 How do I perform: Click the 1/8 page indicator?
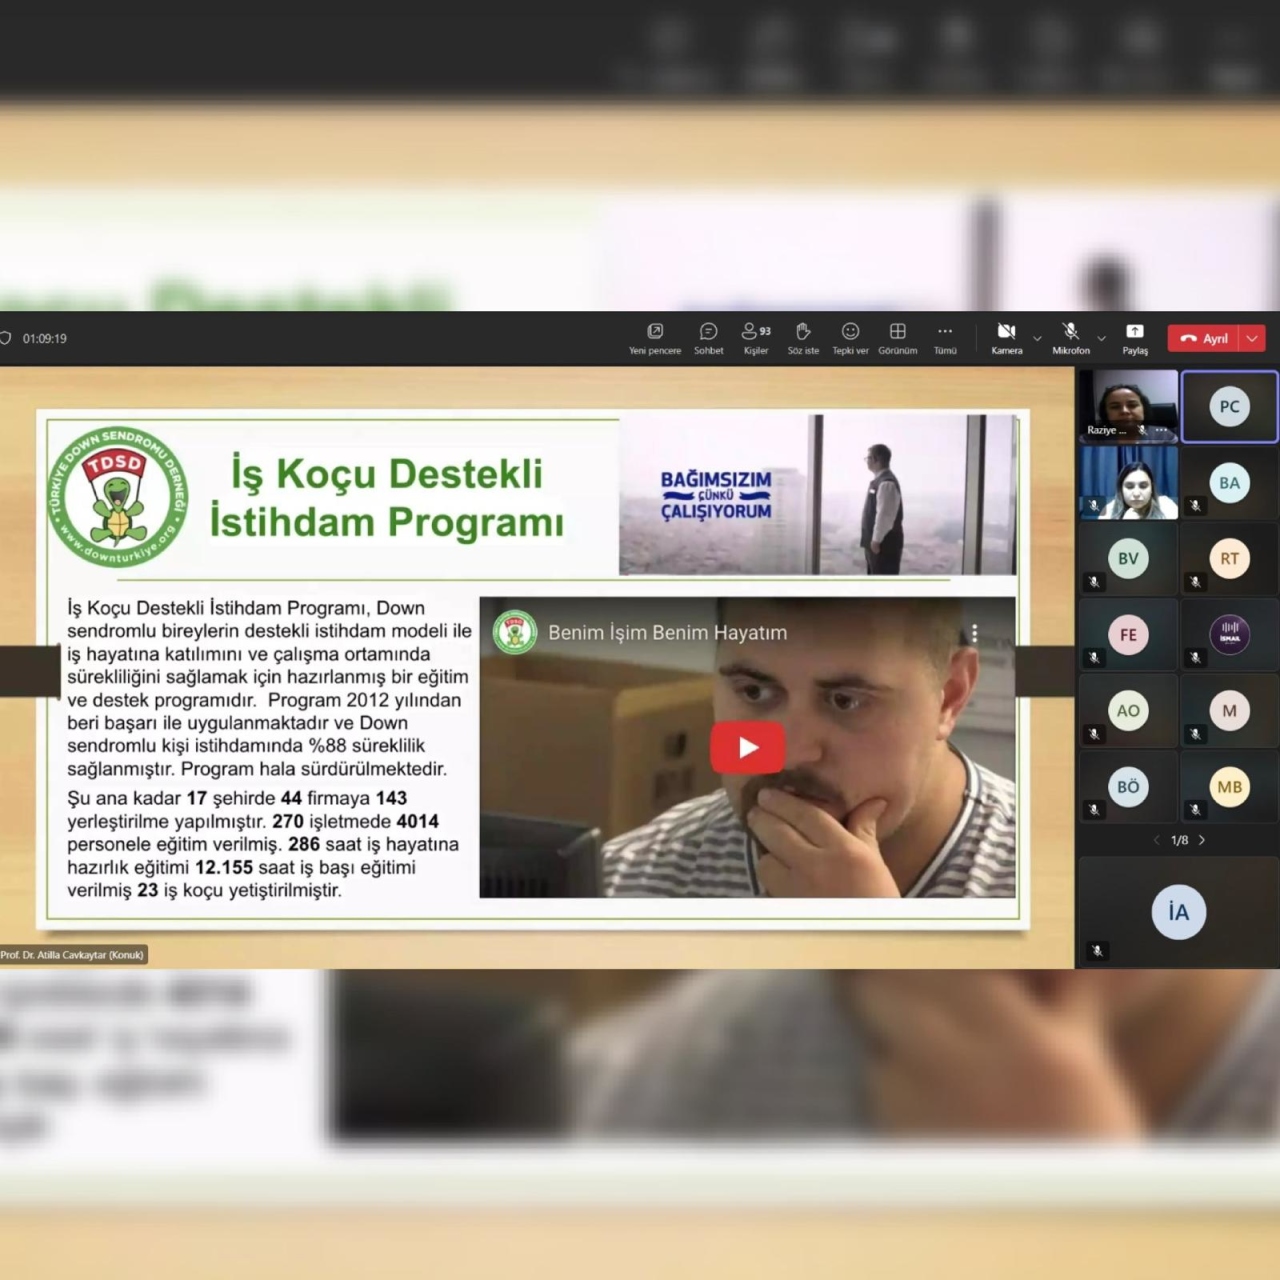(x=1180, y=840)
